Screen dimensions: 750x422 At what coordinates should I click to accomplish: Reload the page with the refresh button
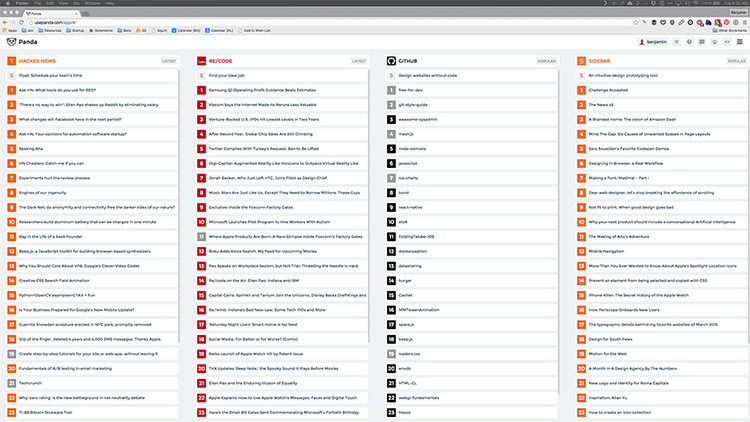tap(21, 22)
